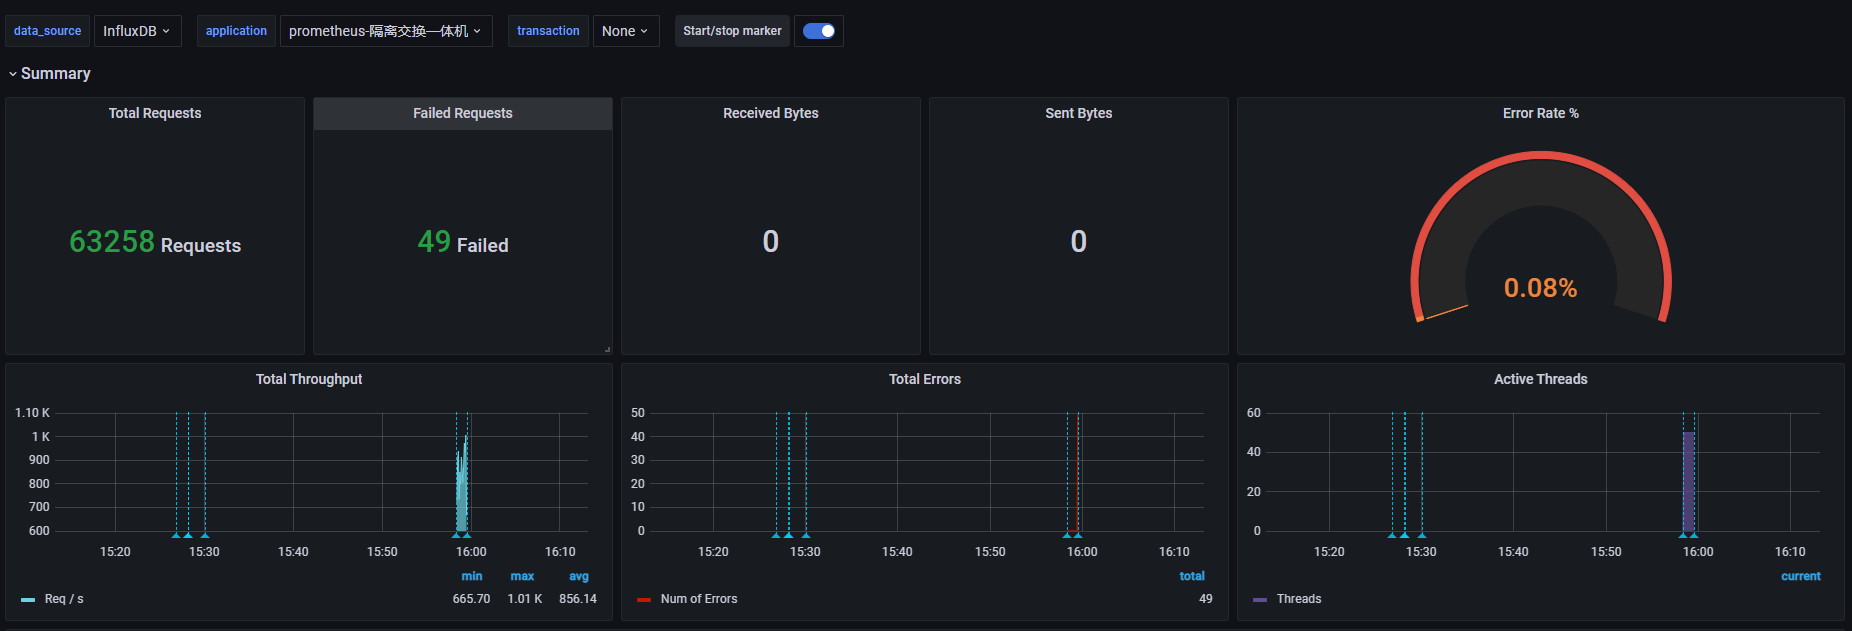Click the min value 665.70
Screen dimensions: 1852x631
click(x=471, y=599)
